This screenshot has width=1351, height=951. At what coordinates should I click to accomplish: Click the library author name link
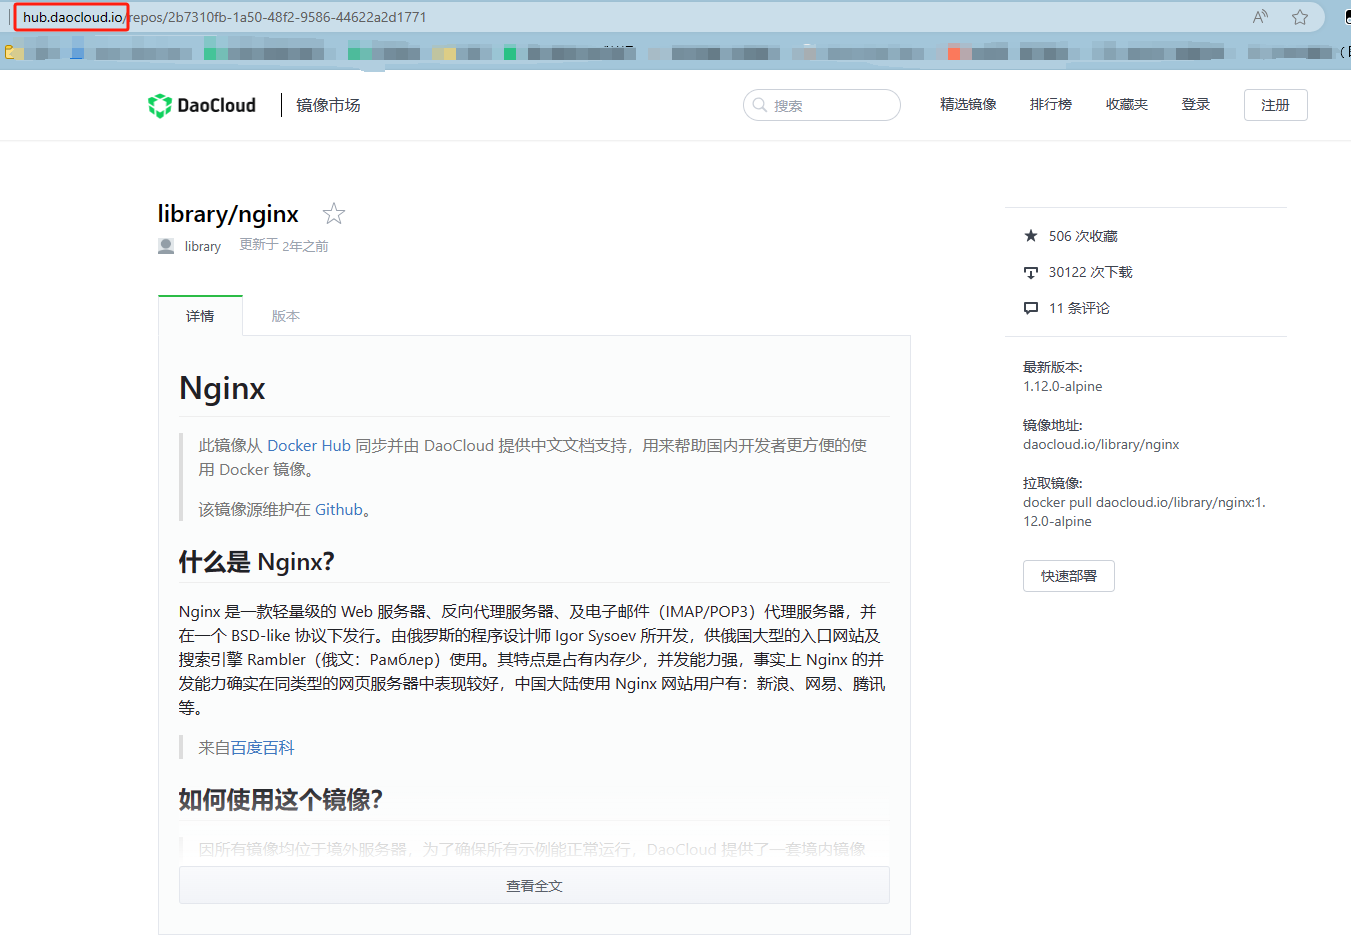(x=203, y=246)
